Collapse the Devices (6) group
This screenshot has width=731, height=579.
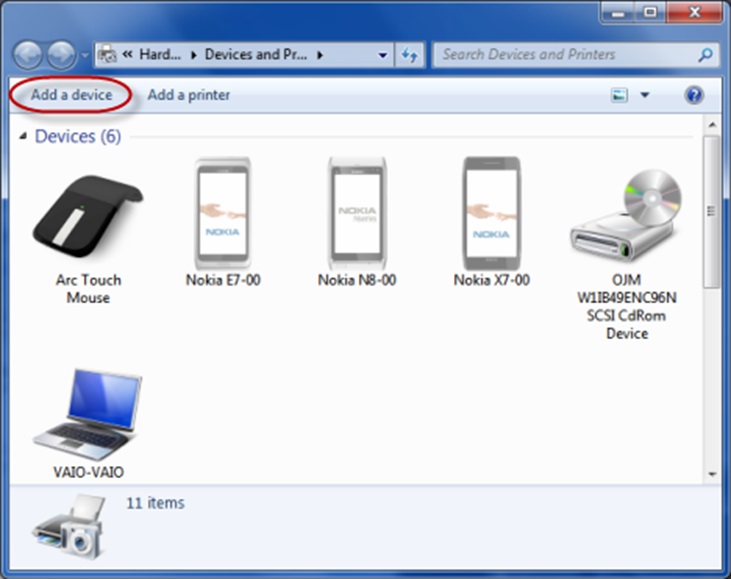tap(23, 136)
